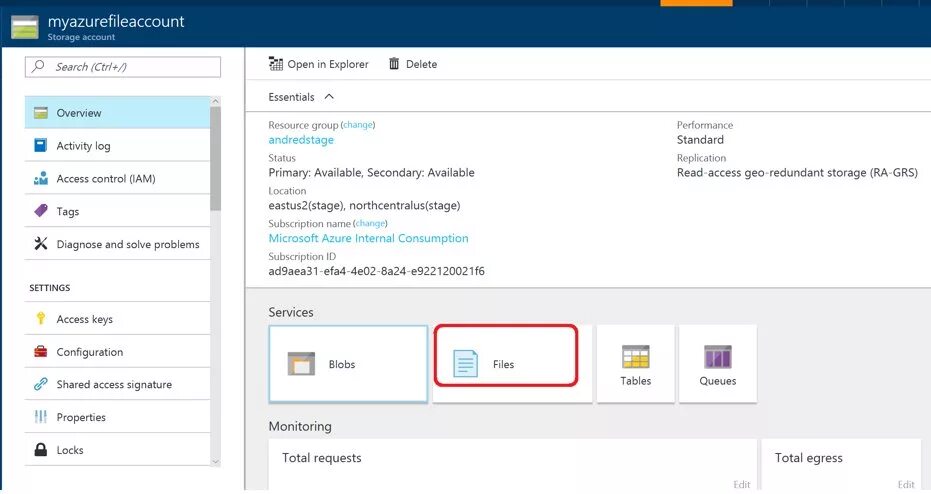Click the Search (Ctrl+/) input field
This screenshot has width=931, height=494.
click(123, 66)
